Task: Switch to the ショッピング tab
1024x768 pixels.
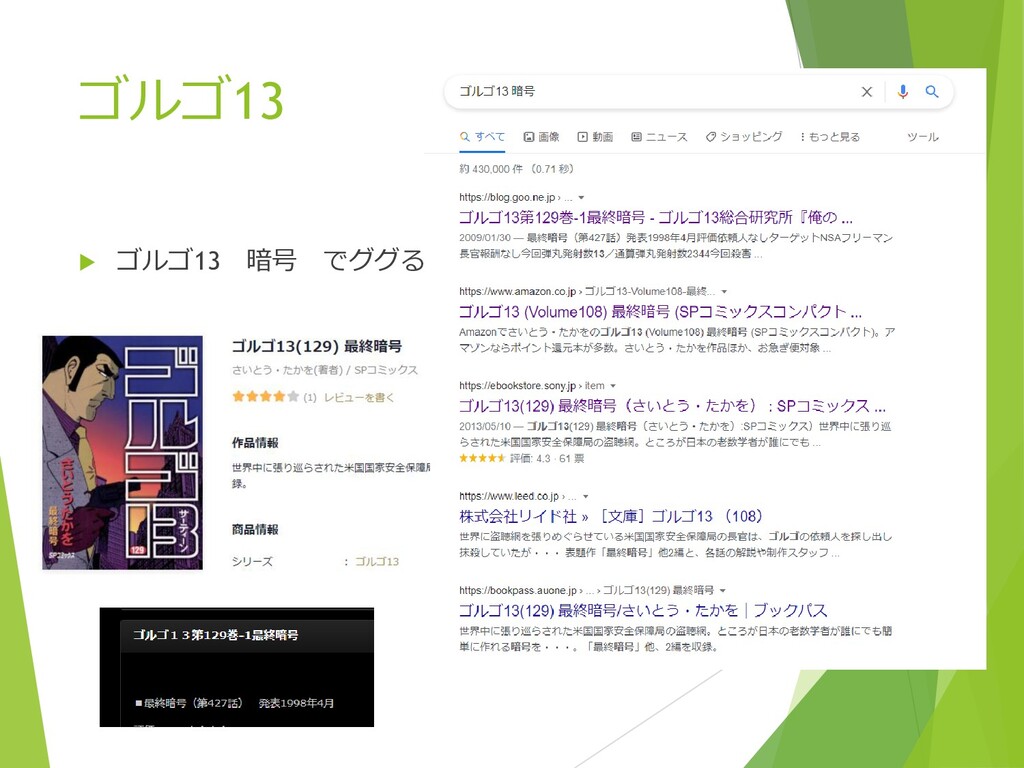Action: click(x=744, y=137)
